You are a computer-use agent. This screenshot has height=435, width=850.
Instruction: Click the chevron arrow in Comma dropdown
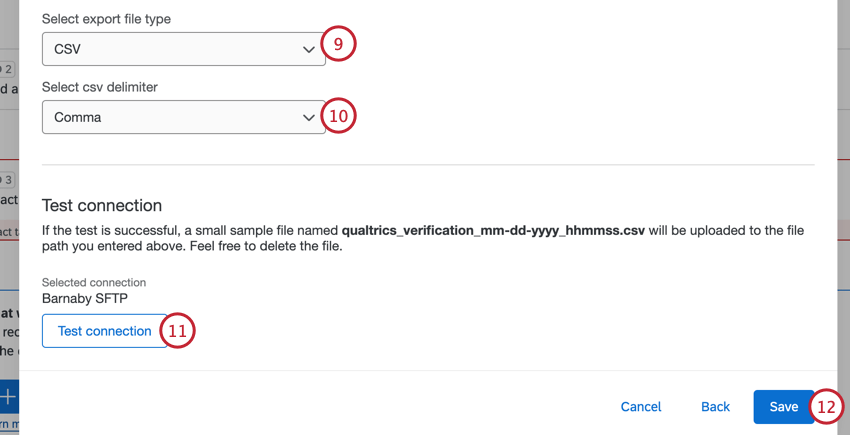click(x=308, y=117)
